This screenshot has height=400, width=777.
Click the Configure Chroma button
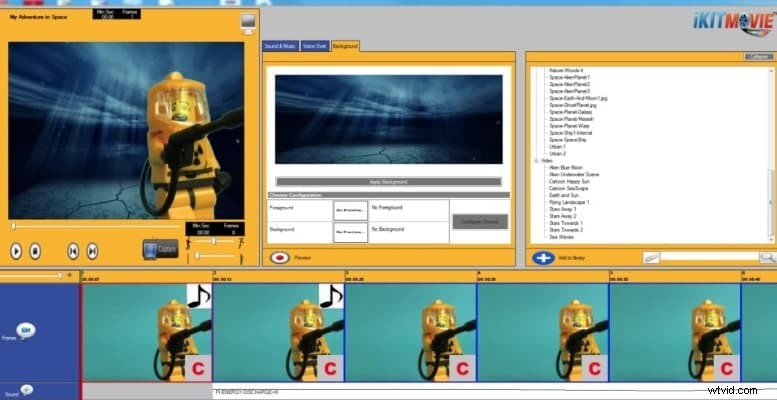pos(480,222)
